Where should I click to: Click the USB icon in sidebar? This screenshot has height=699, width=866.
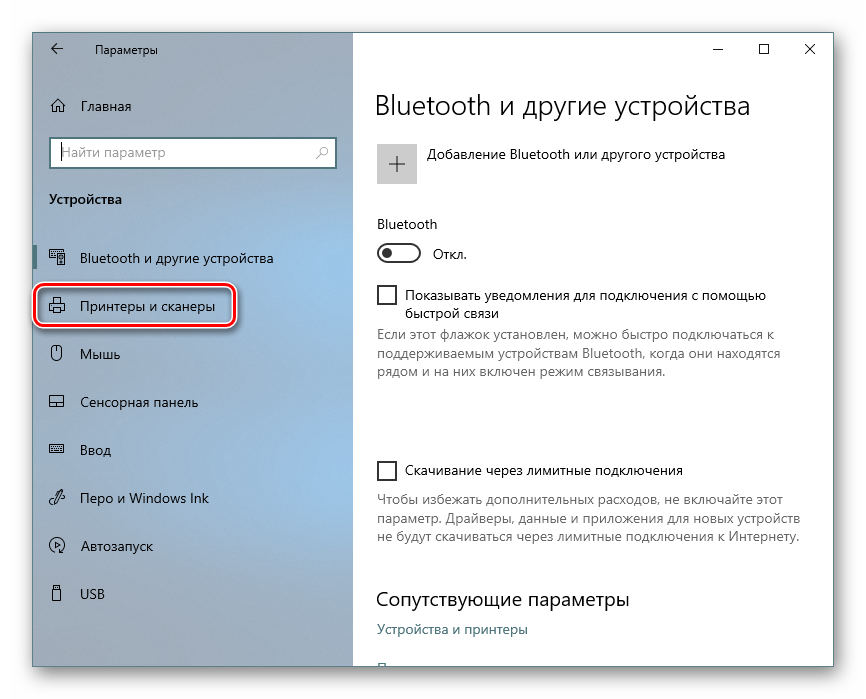pos(57,594)
